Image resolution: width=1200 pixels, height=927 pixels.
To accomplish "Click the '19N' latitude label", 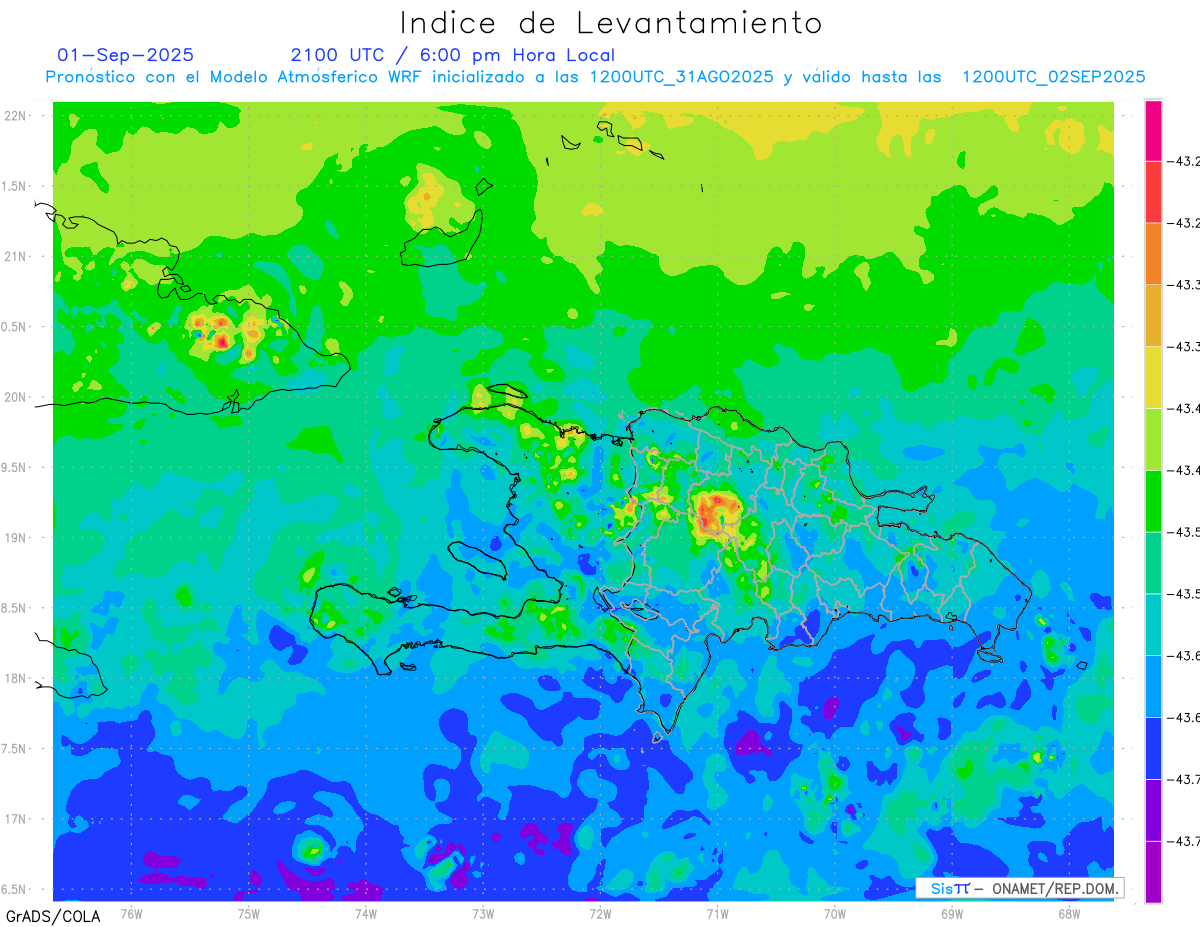I will pyautogui.click(x=15, y=538).
